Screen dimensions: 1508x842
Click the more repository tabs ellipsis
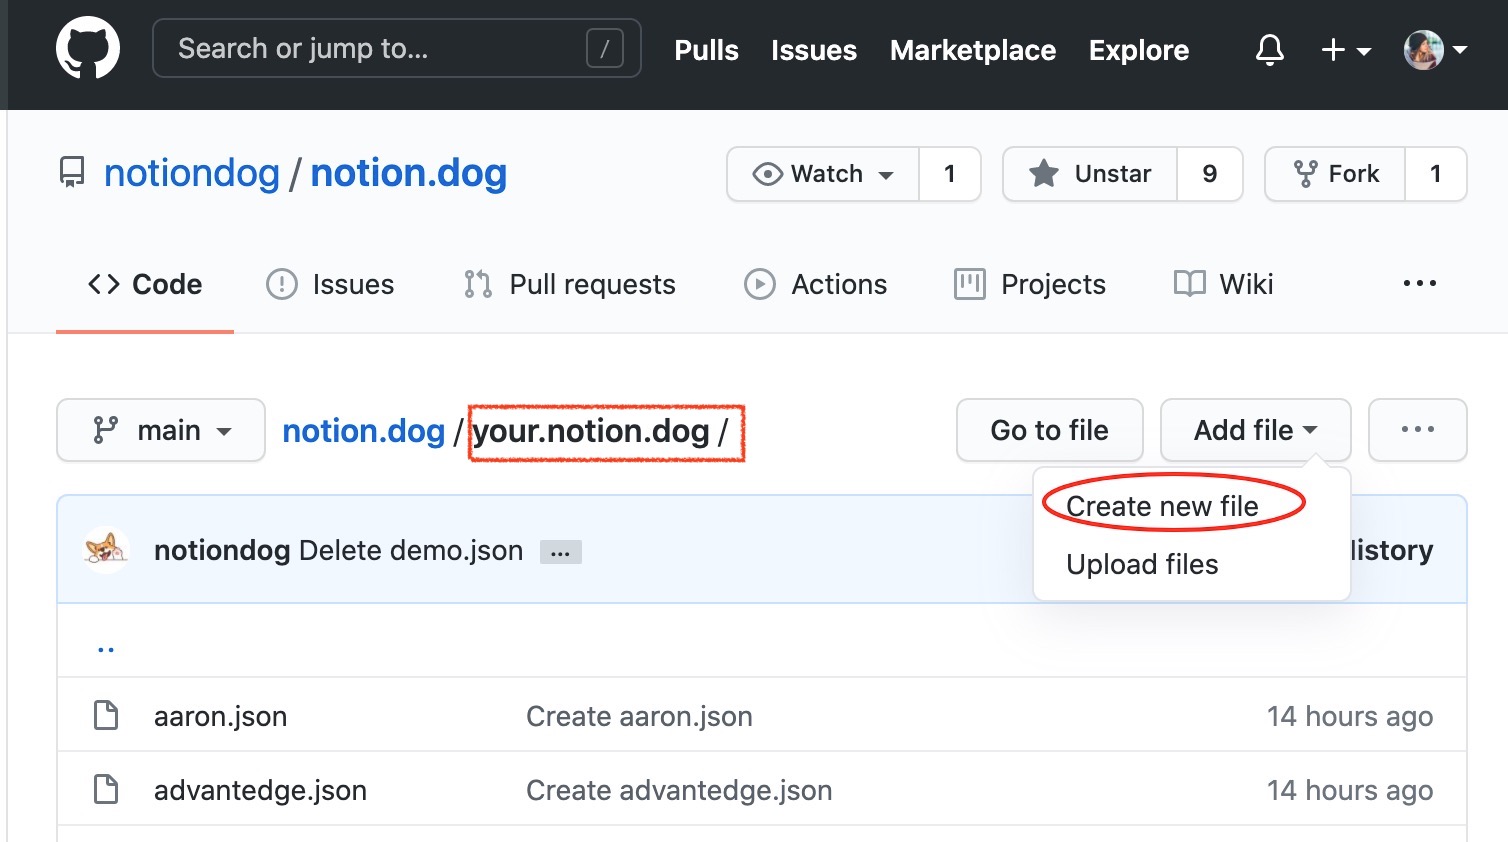[x=1419, y=284]
